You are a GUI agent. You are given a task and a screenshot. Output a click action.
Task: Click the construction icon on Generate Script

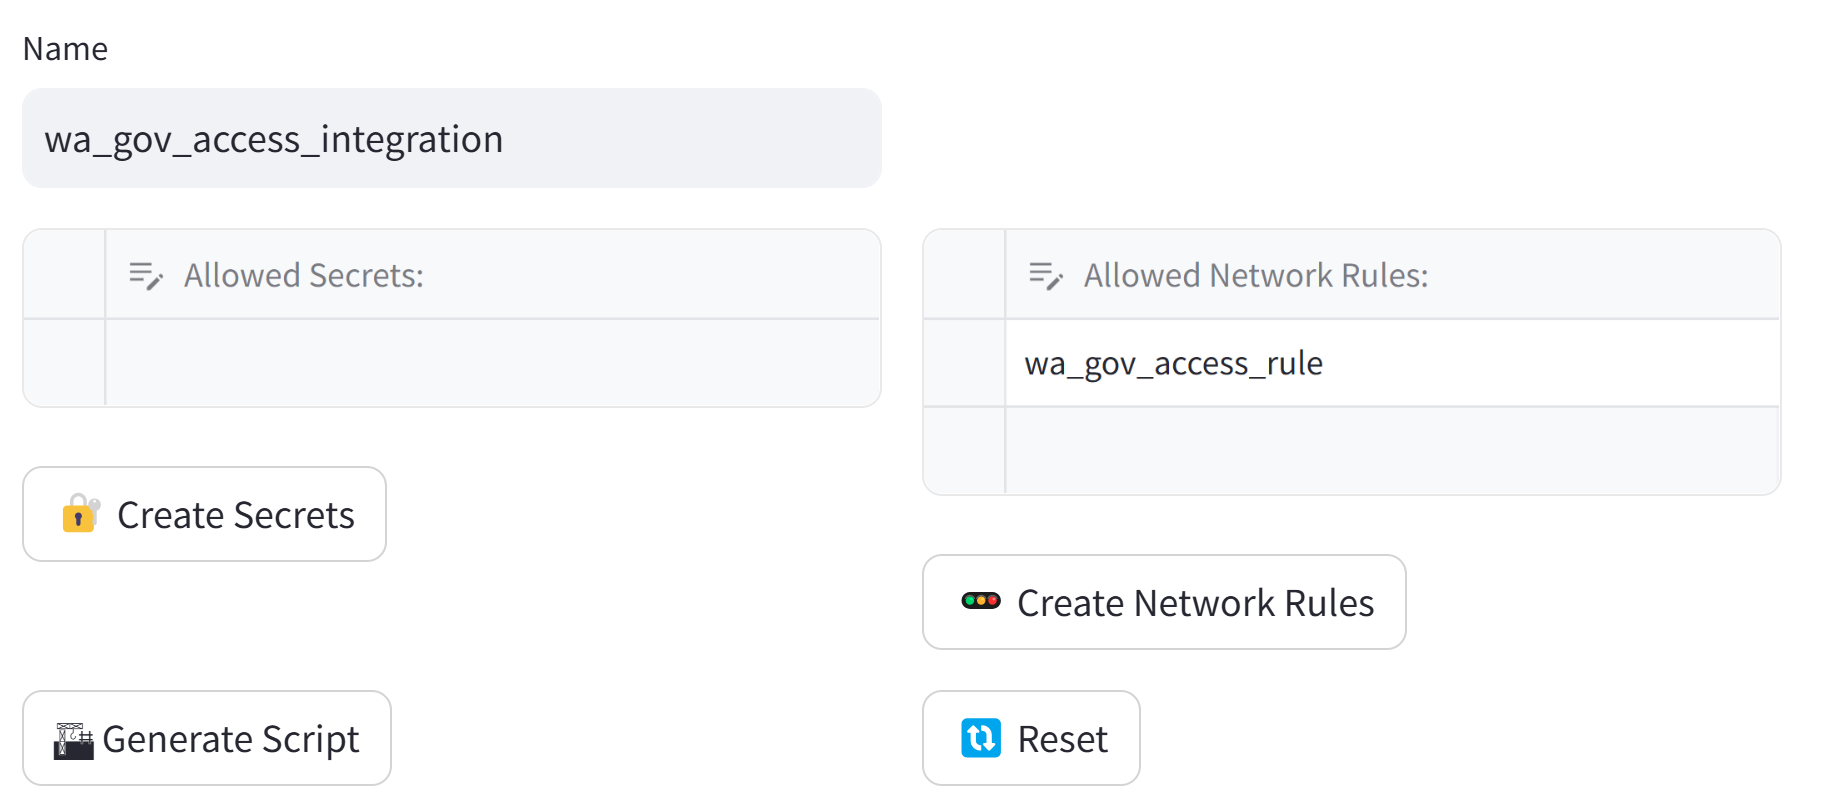point(73,740)
